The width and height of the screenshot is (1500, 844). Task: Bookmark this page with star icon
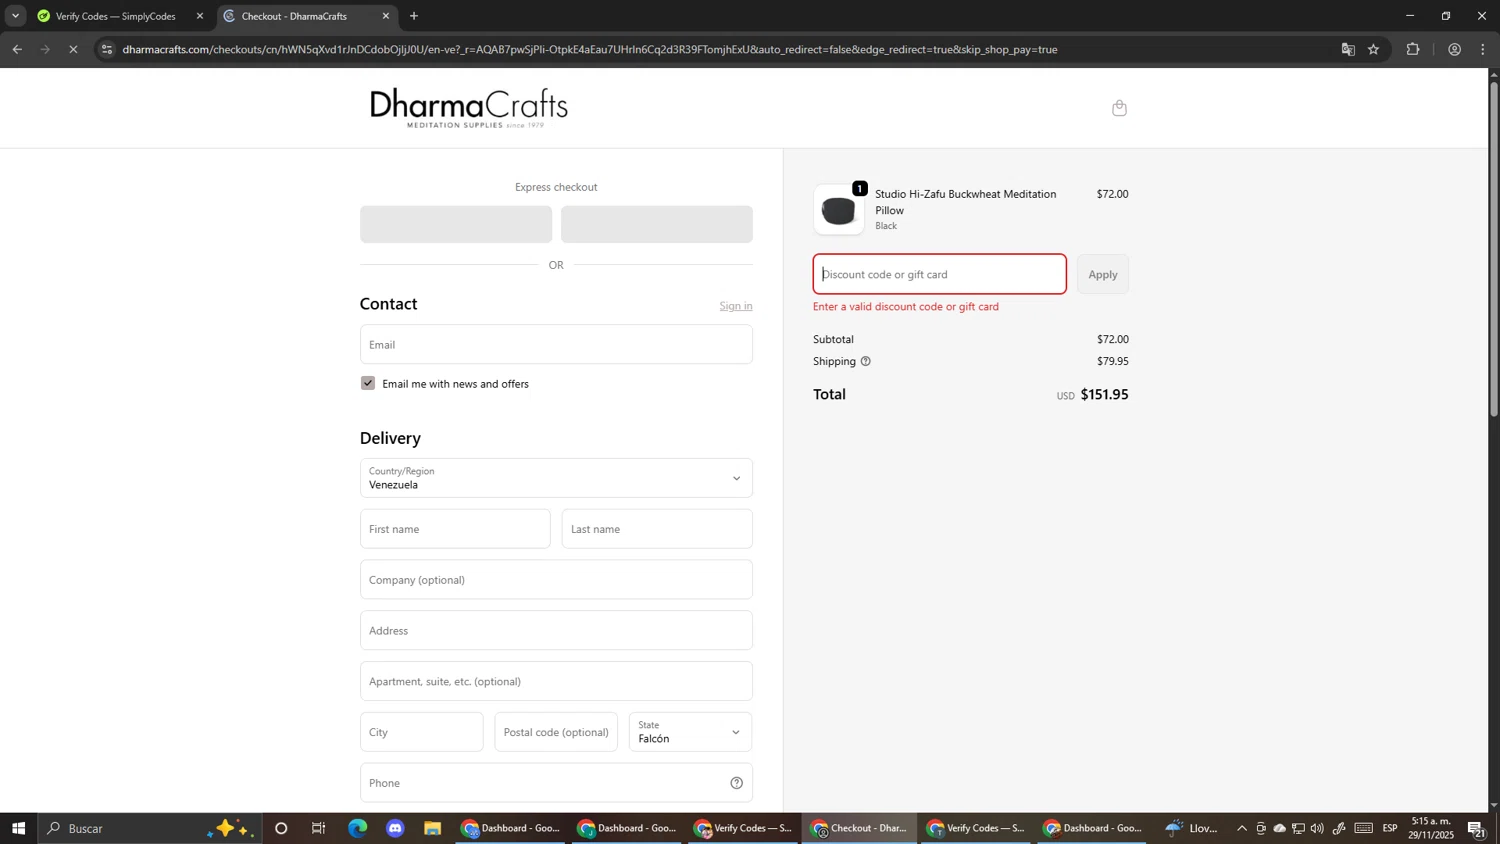coord(1374,49)
